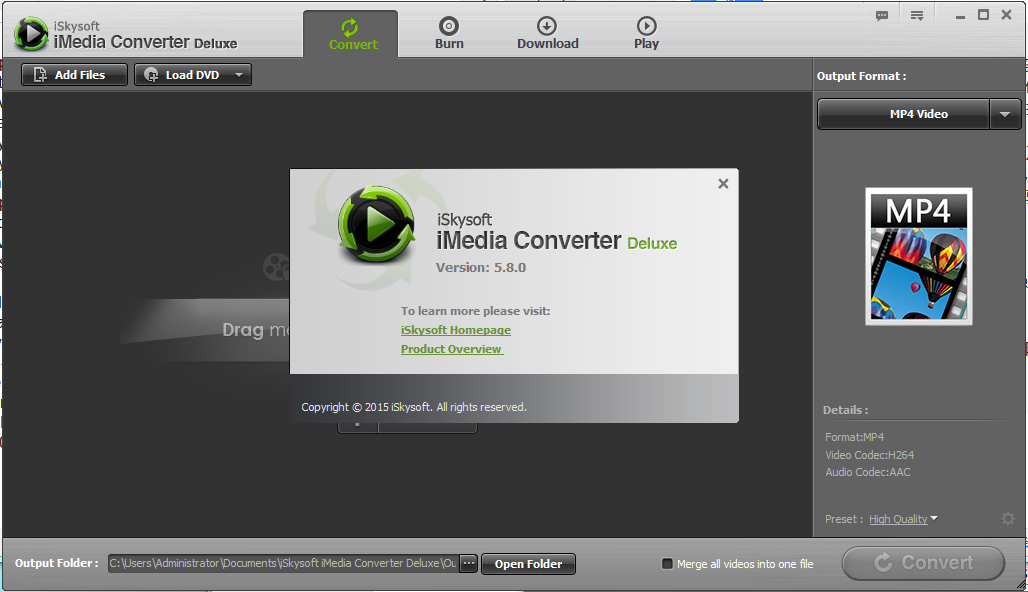Close the About dialog with the X

(x=723, y=183)
